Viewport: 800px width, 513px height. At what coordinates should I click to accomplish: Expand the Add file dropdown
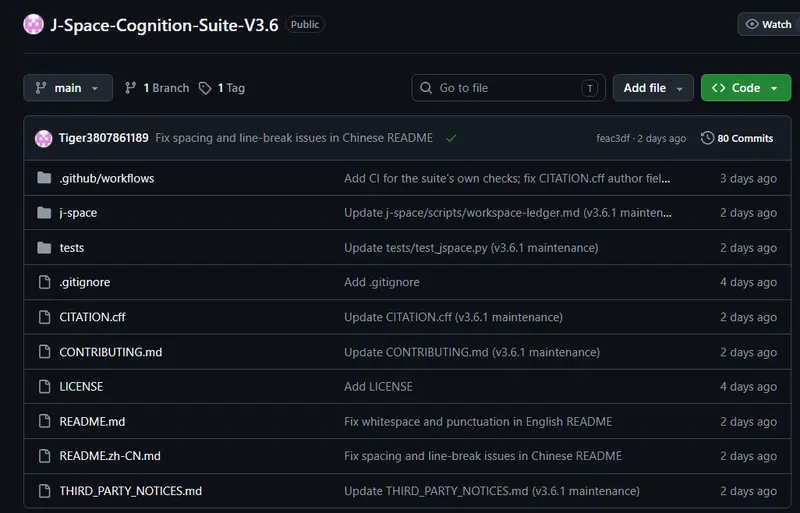coord(653,88)
